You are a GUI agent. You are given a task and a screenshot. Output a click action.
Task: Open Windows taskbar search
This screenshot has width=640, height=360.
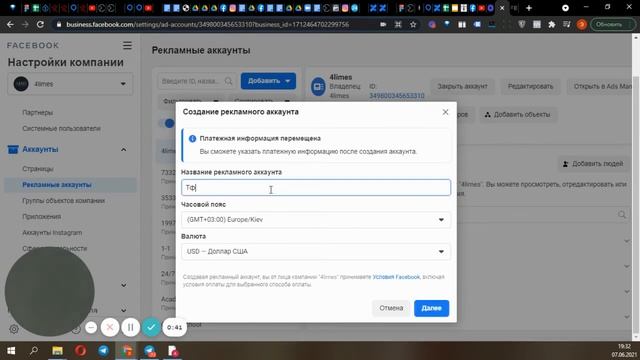pyautogui.click(x=34, y=351)
